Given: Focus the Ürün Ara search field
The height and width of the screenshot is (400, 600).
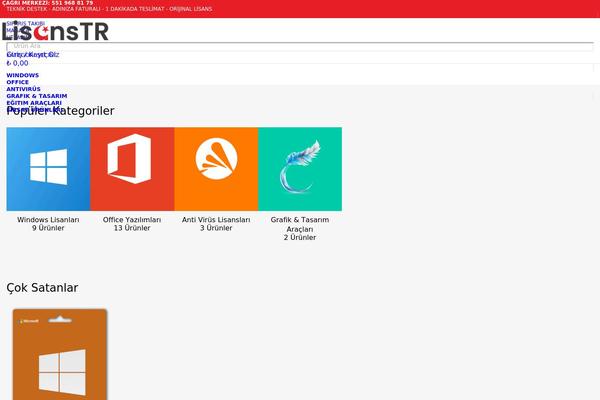Looking at the screenshot, I should pyautogui.click(x=300, y=46).
